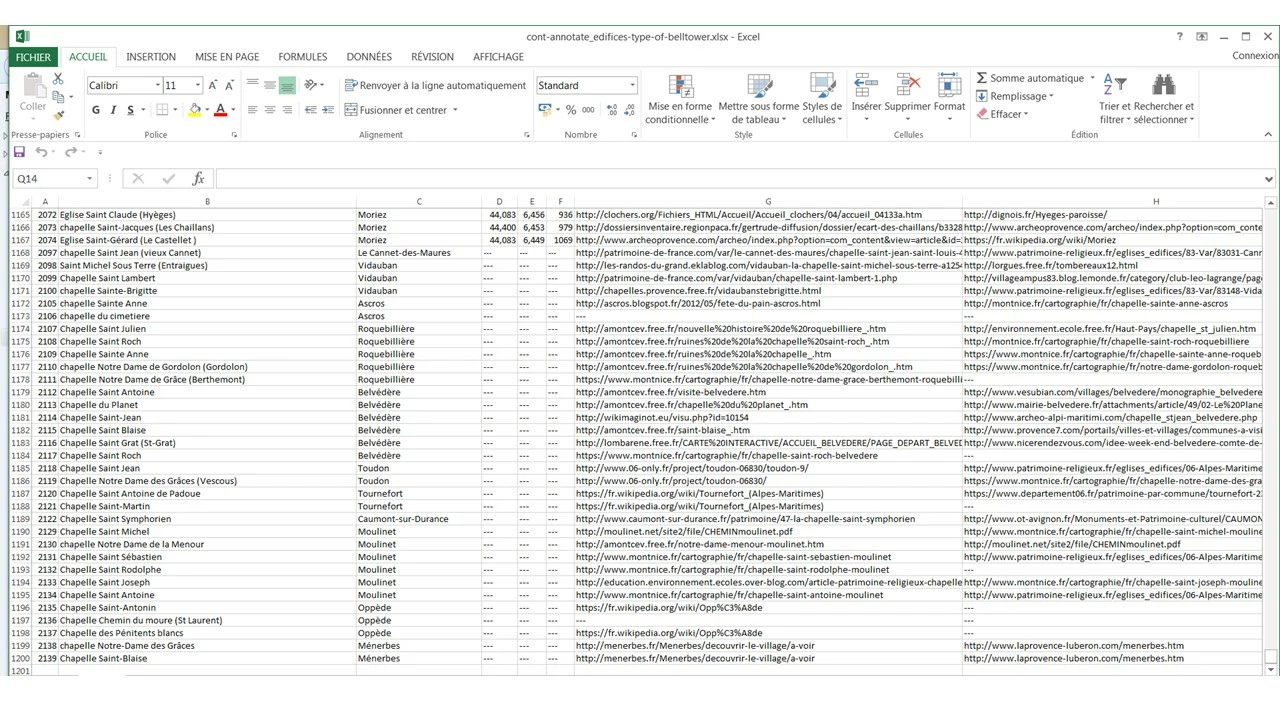Open the Effacer clear menu

click(x=1003, y=114)
